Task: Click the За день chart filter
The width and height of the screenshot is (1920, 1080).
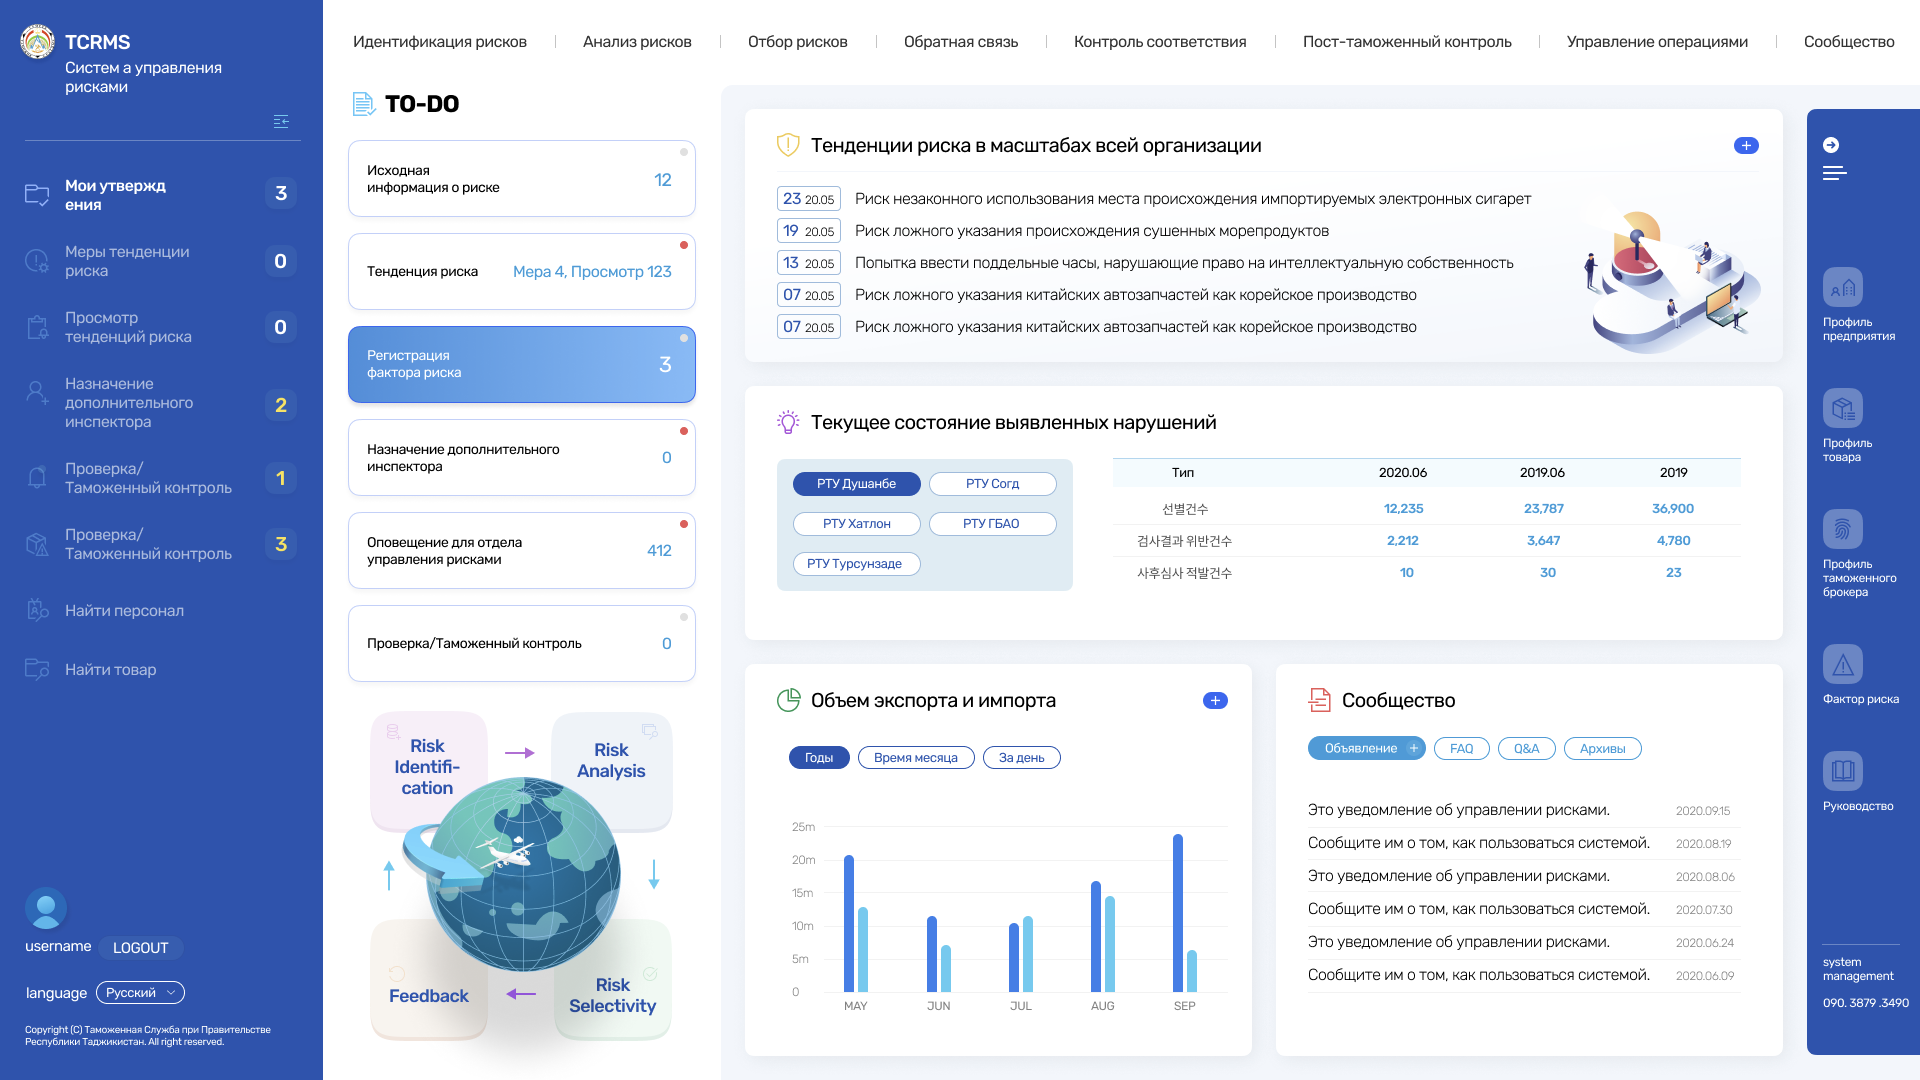Action: tap(1021, 758)
